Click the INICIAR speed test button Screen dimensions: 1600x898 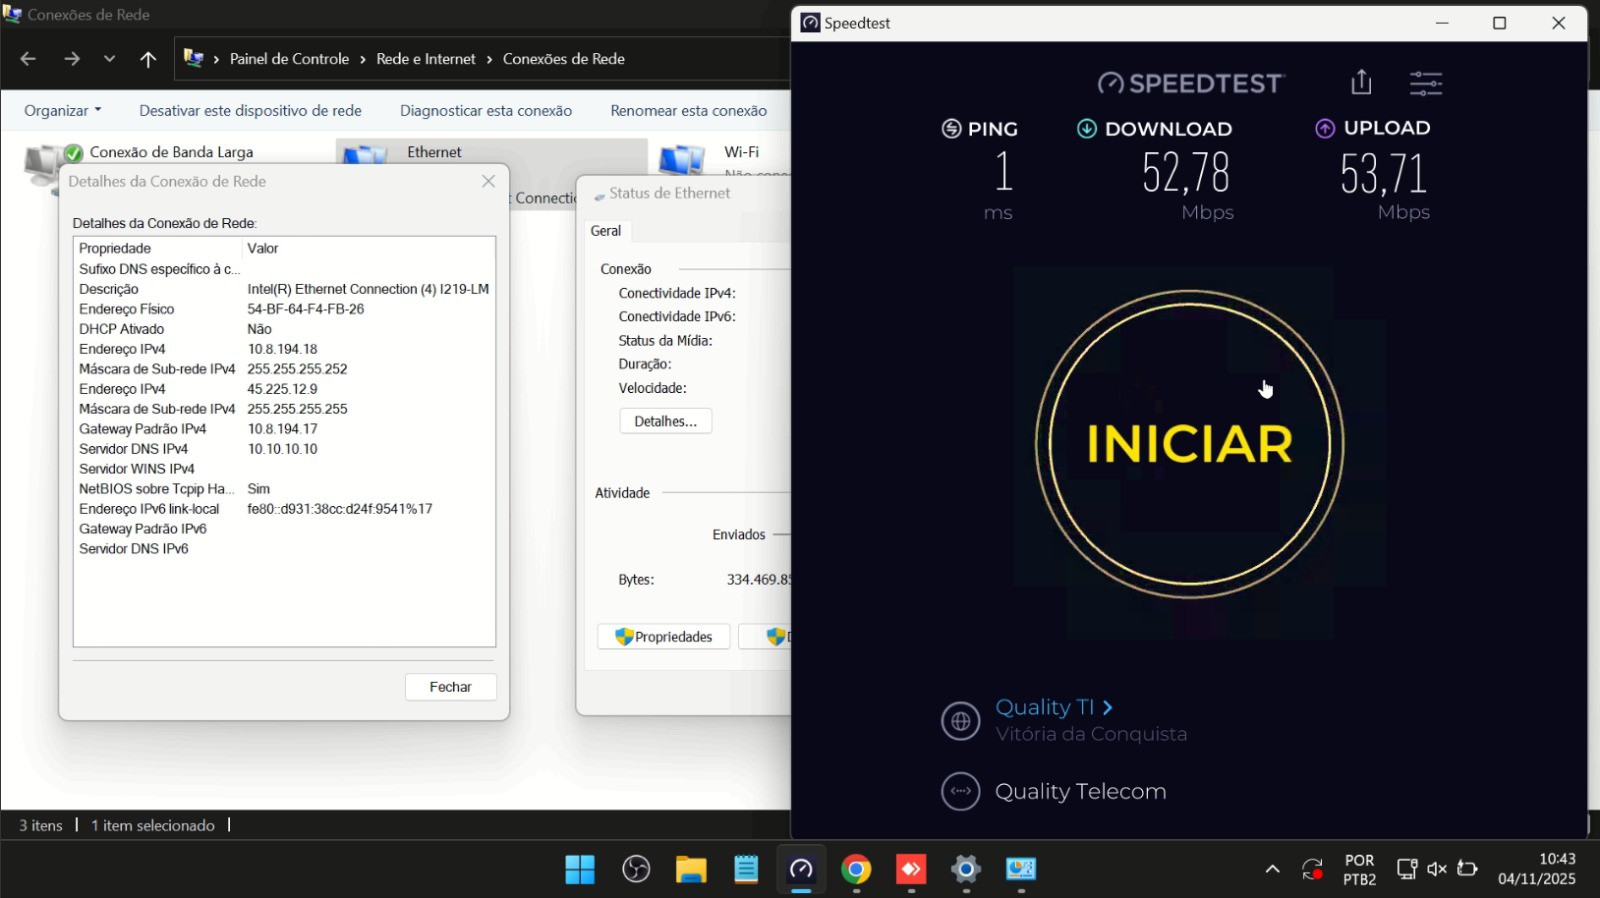point(1189,444)
